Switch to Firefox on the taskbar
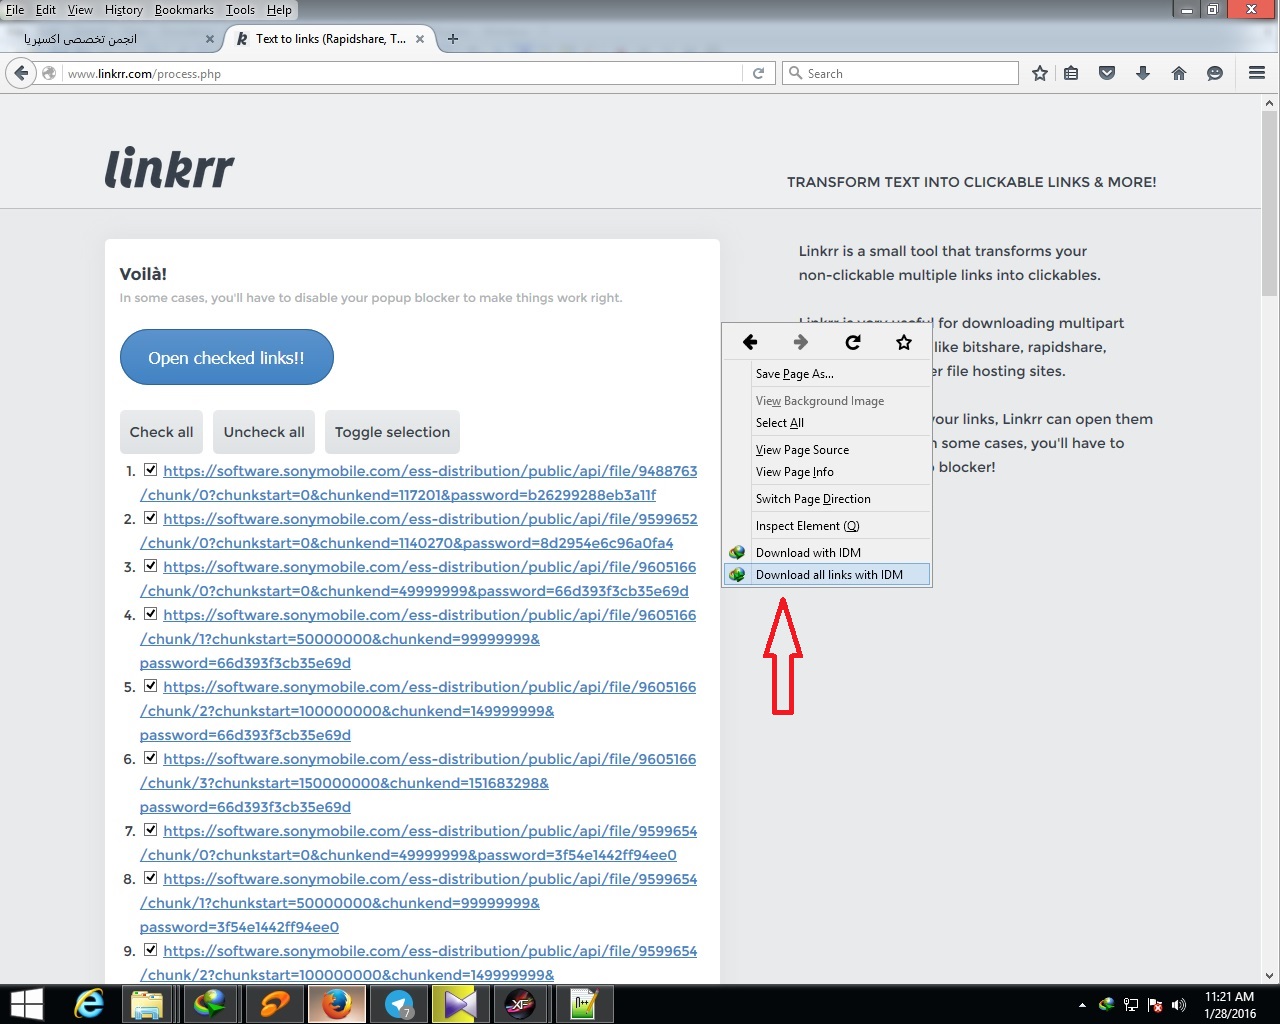 tap(336, 1004)
